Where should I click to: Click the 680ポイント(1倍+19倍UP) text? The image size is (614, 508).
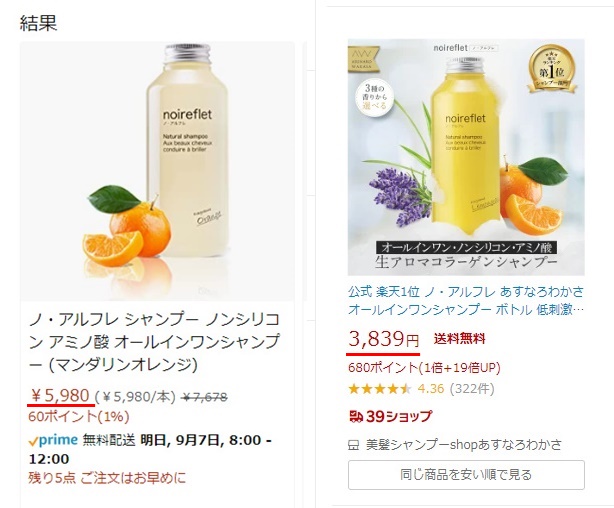click(424, 367)
